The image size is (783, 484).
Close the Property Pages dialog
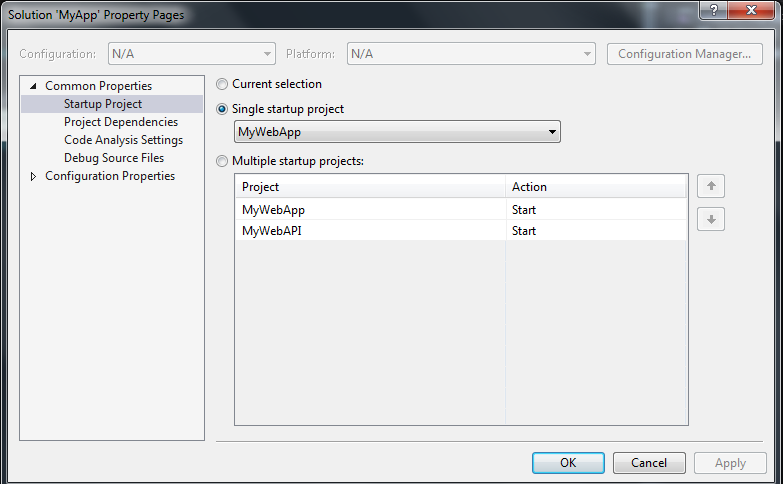(x=751, y=10)
